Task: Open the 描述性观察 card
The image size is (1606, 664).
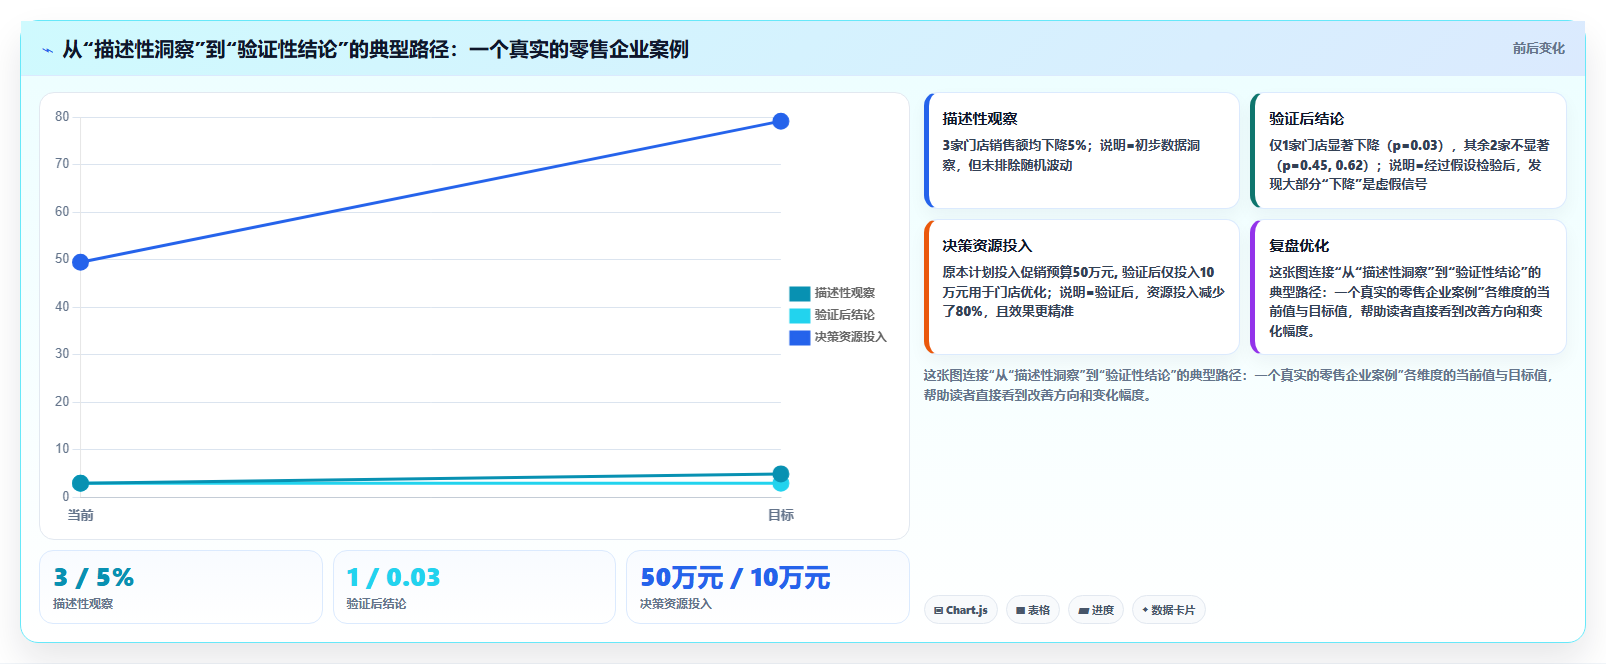Action: click(x=1082, y=150)
